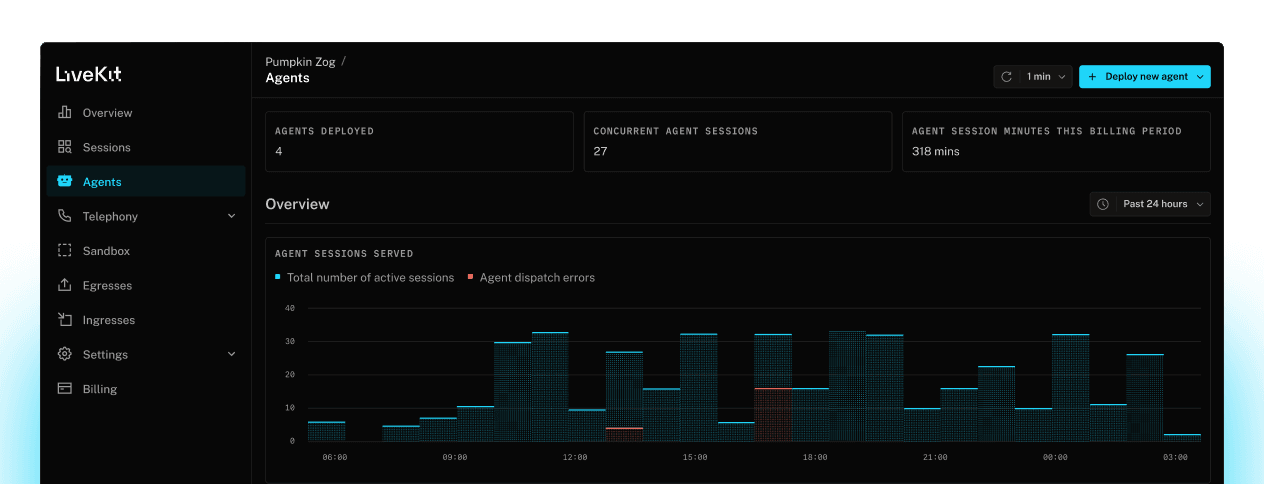Select Agents in the sidebar

[146, 182]
